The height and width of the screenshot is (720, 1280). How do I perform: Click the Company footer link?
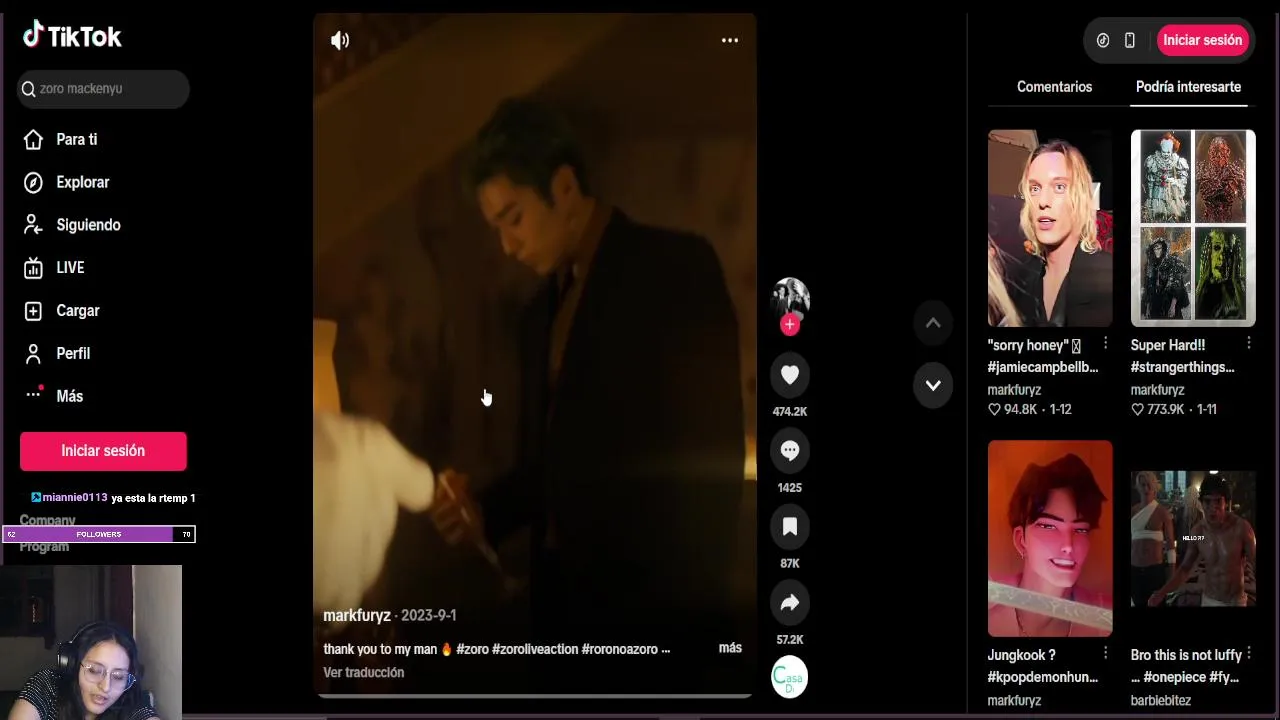tap(47, 520)
